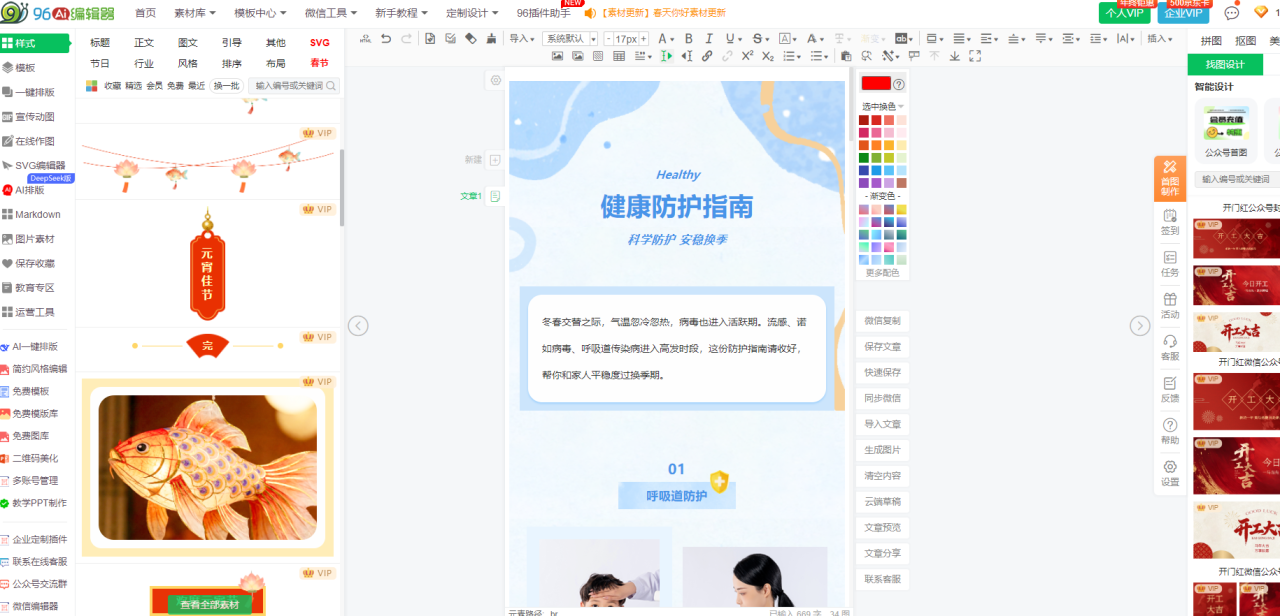Open the 签到 check-in icon
This screenshot has height=616, width=1280.
click(1169, 221)
